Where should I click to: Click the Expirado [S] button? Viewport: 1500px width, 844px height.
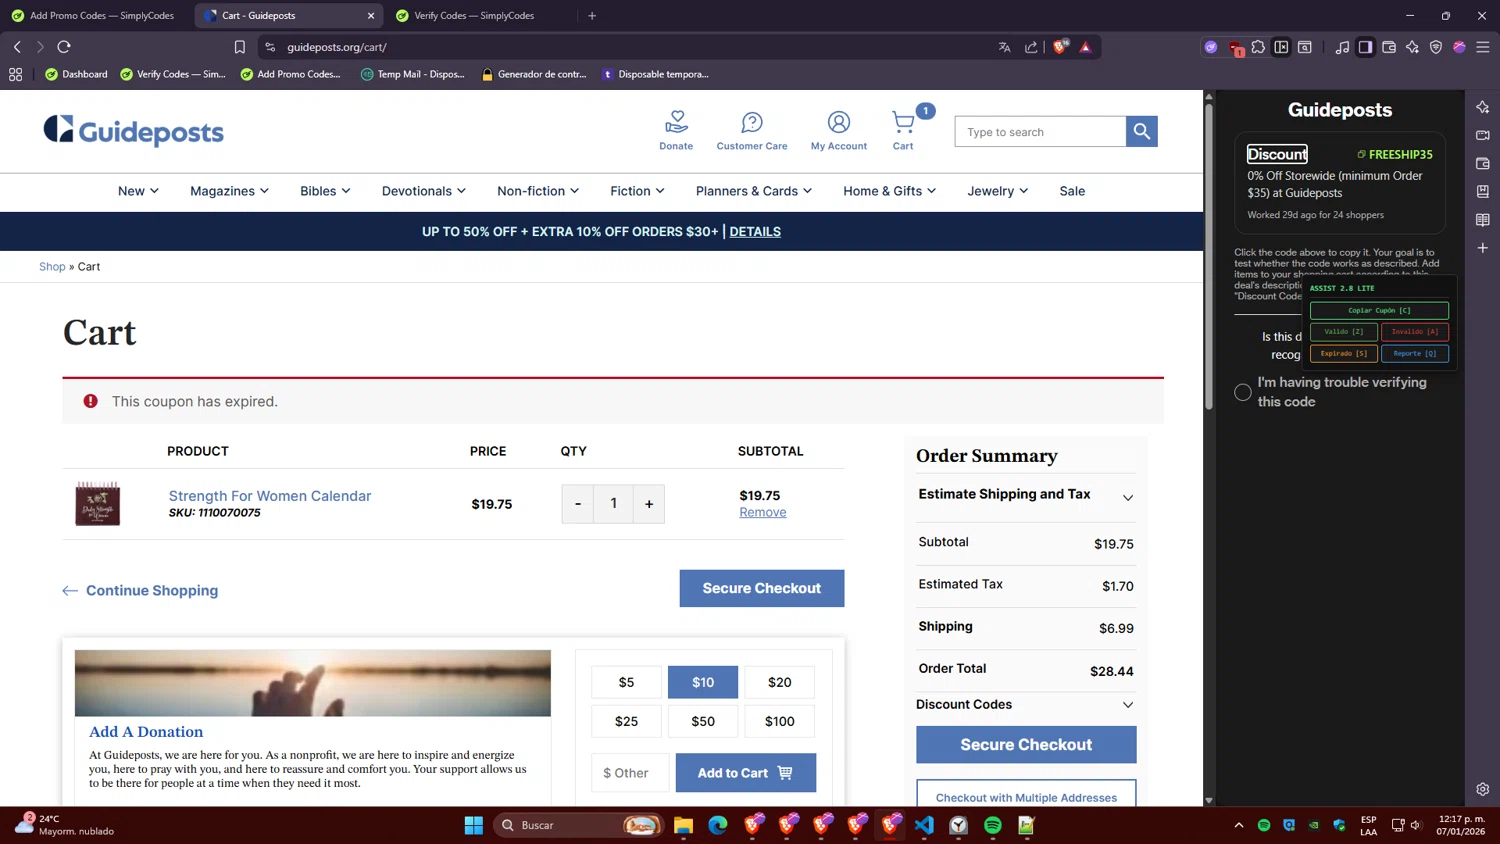click(x=1343, y=353)
